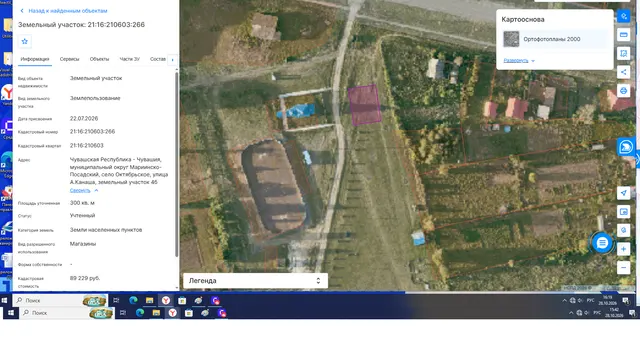The height and width of the screenshot is (360, 640).
Task: Go back via 'Назад к найденным объектам' link
Action: (64, 11)
